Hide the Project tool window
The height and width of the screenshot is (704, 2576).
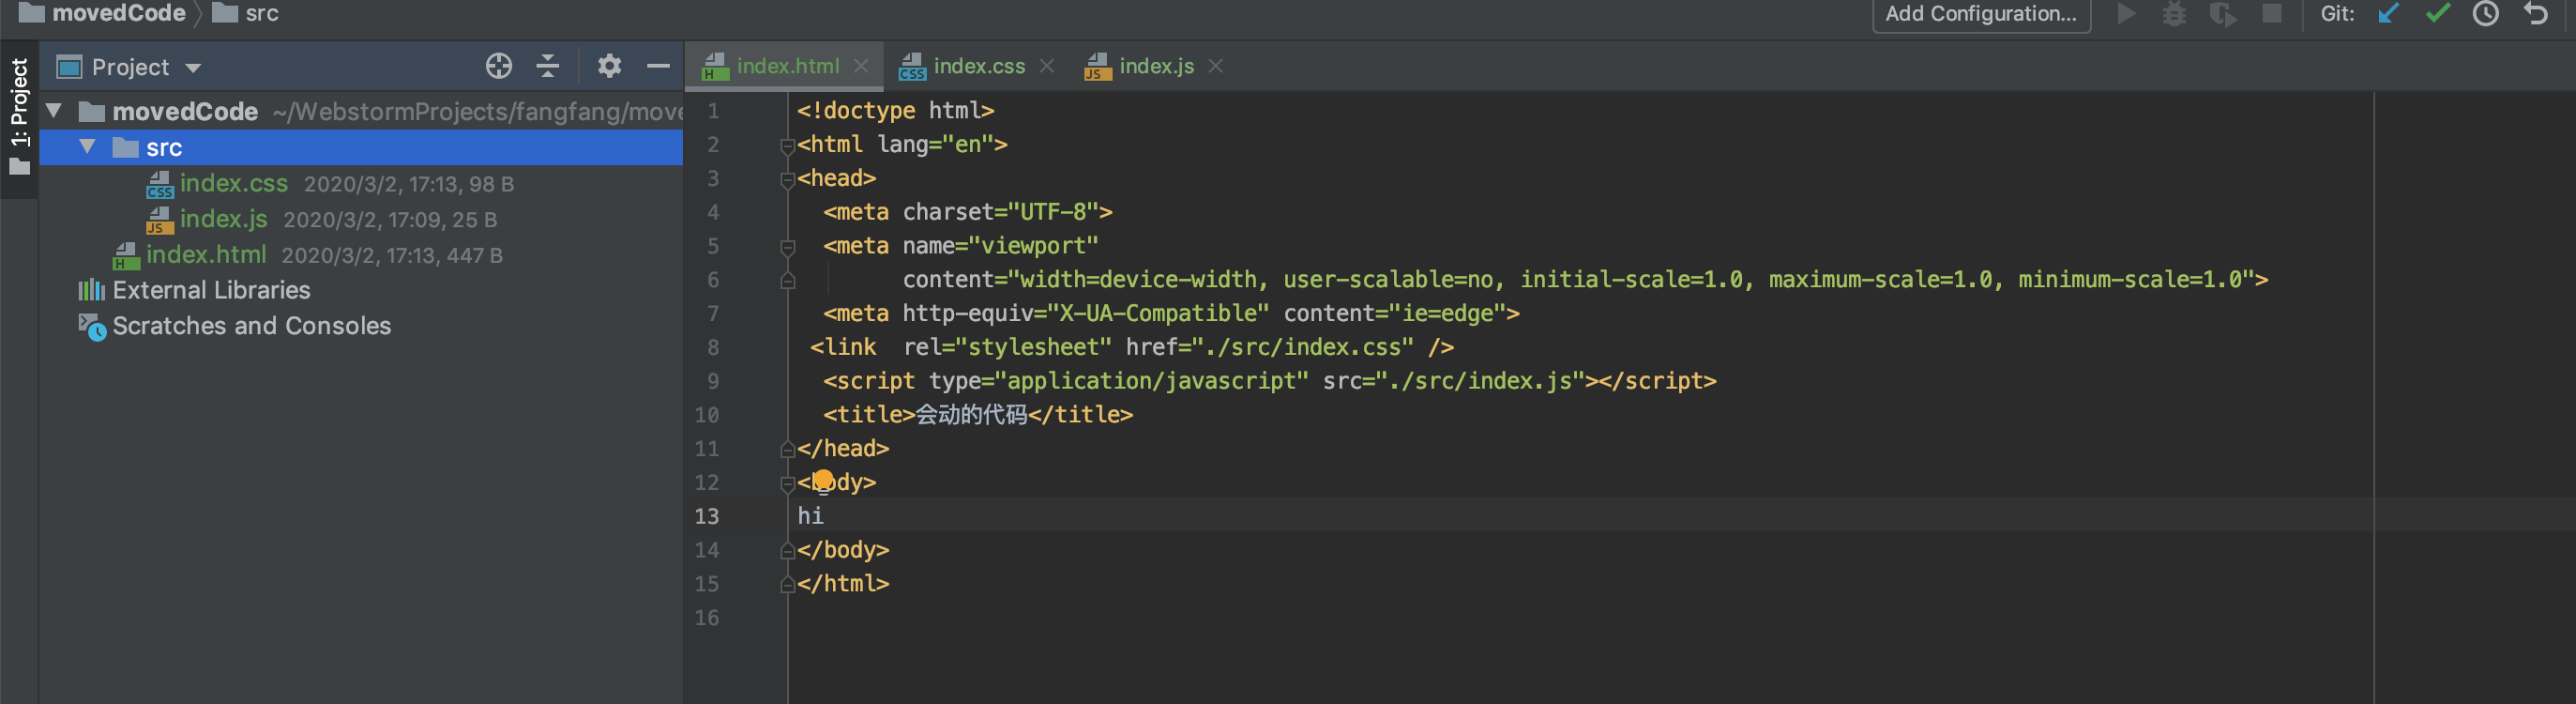[x=658, y=66]
